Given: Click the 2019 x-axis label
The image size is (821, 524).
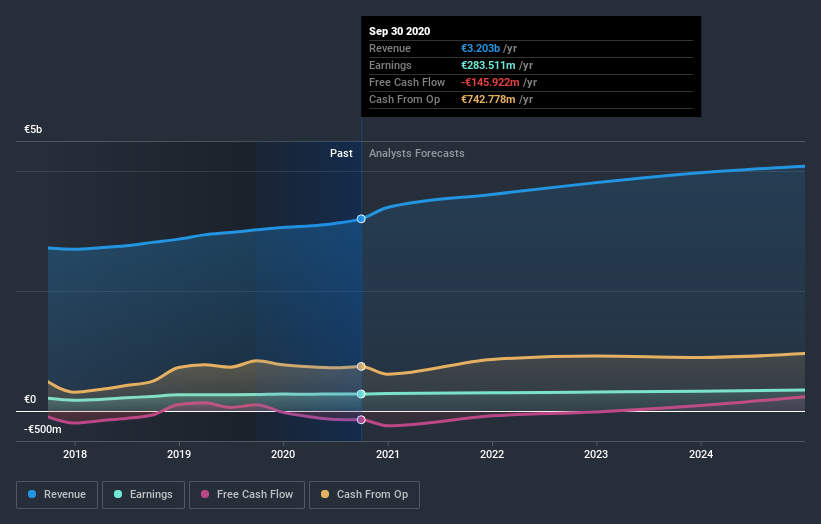Looking at the screenshot, I should pyautogui.click(x=179, y=454).
